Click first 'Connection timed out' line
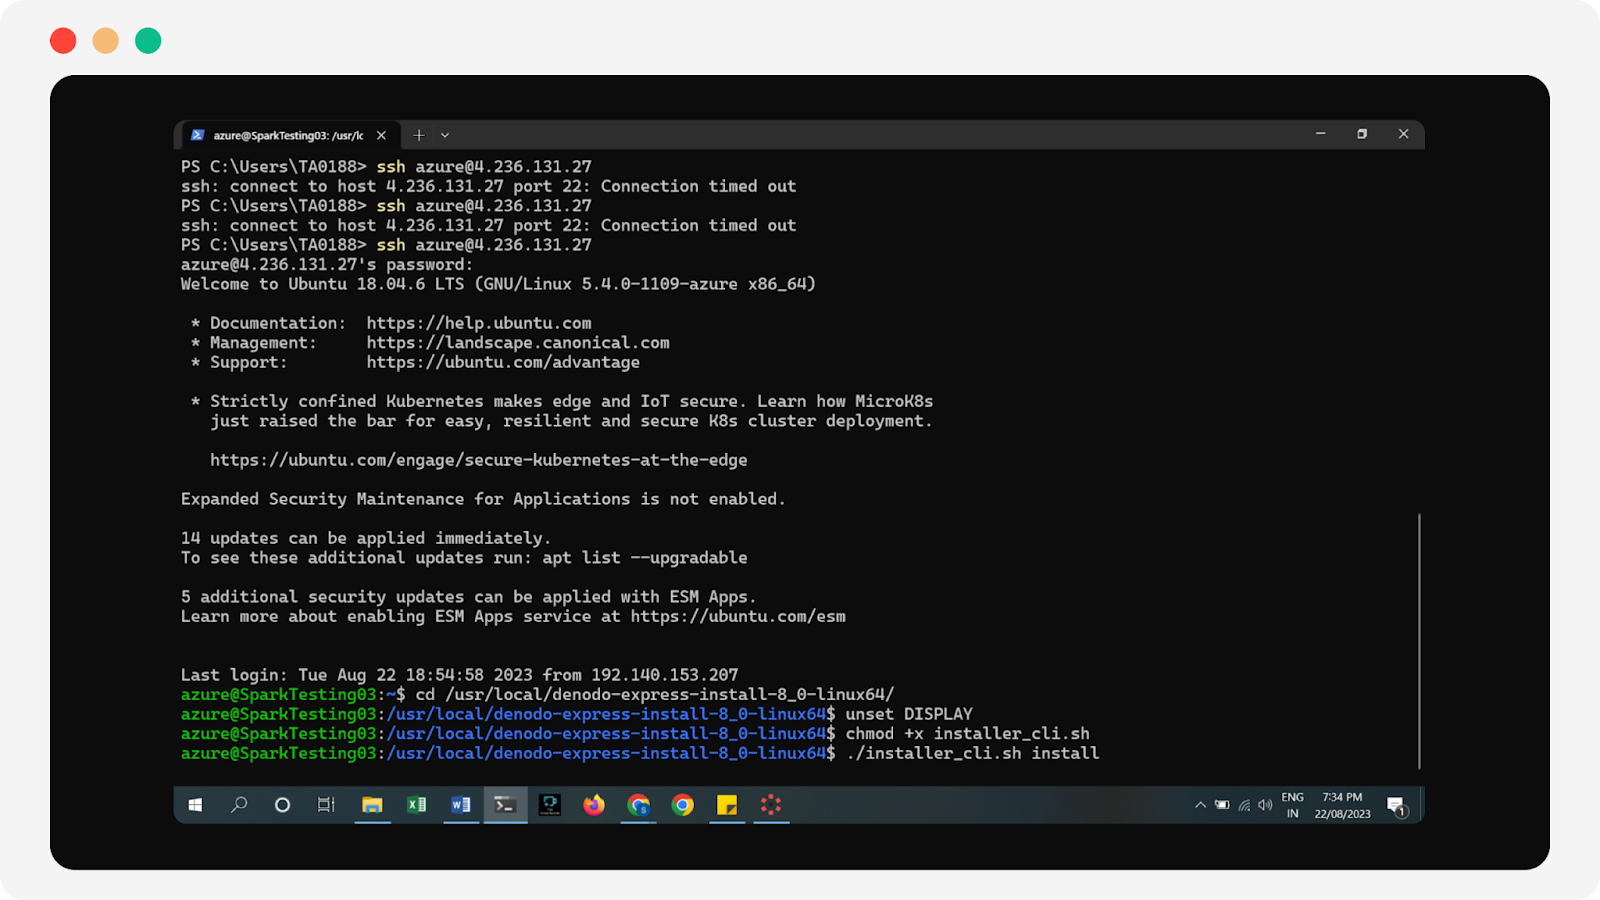Image resolution: width=1600 pixels, height=900 pixels. coord(489,186)
